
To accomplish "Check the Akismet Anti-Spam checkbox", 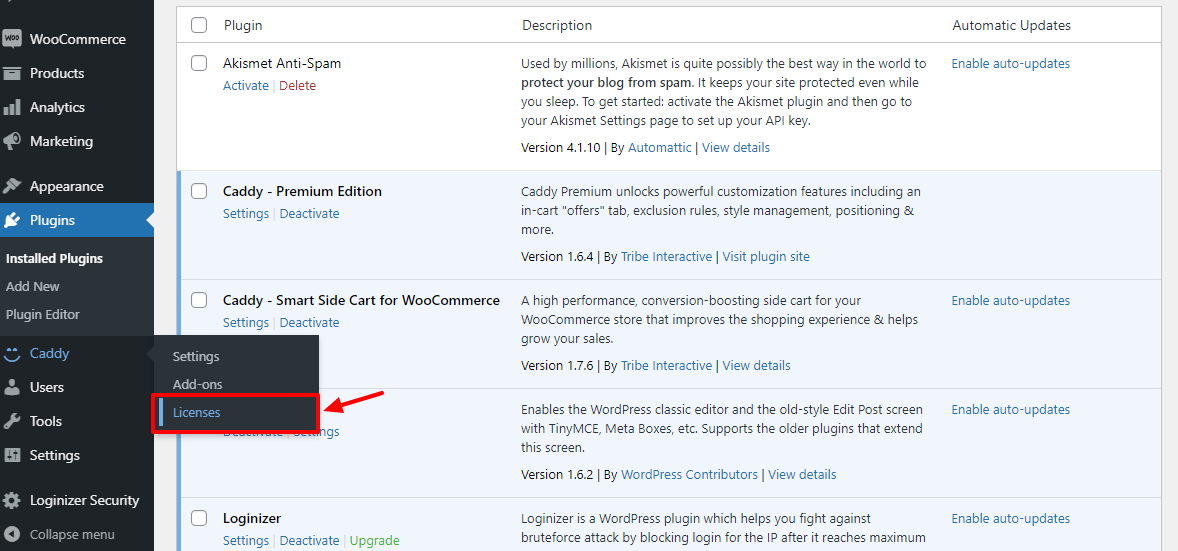I will point(199,63).
